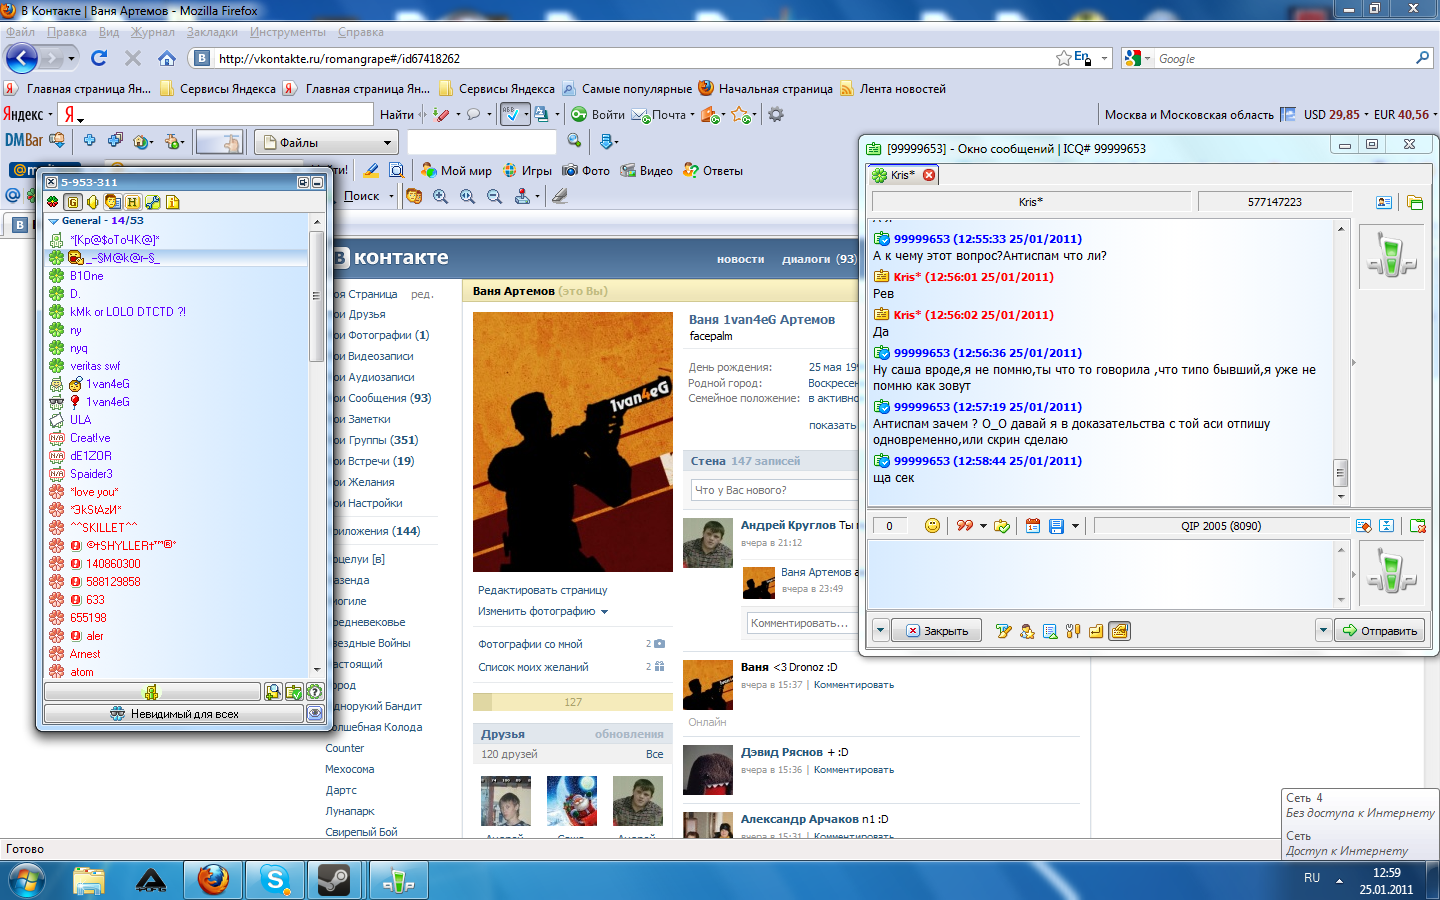Screen dimensions: 1440x900
Task: Toggle hide offline contacts face button
Action: (x=112, y=202)
